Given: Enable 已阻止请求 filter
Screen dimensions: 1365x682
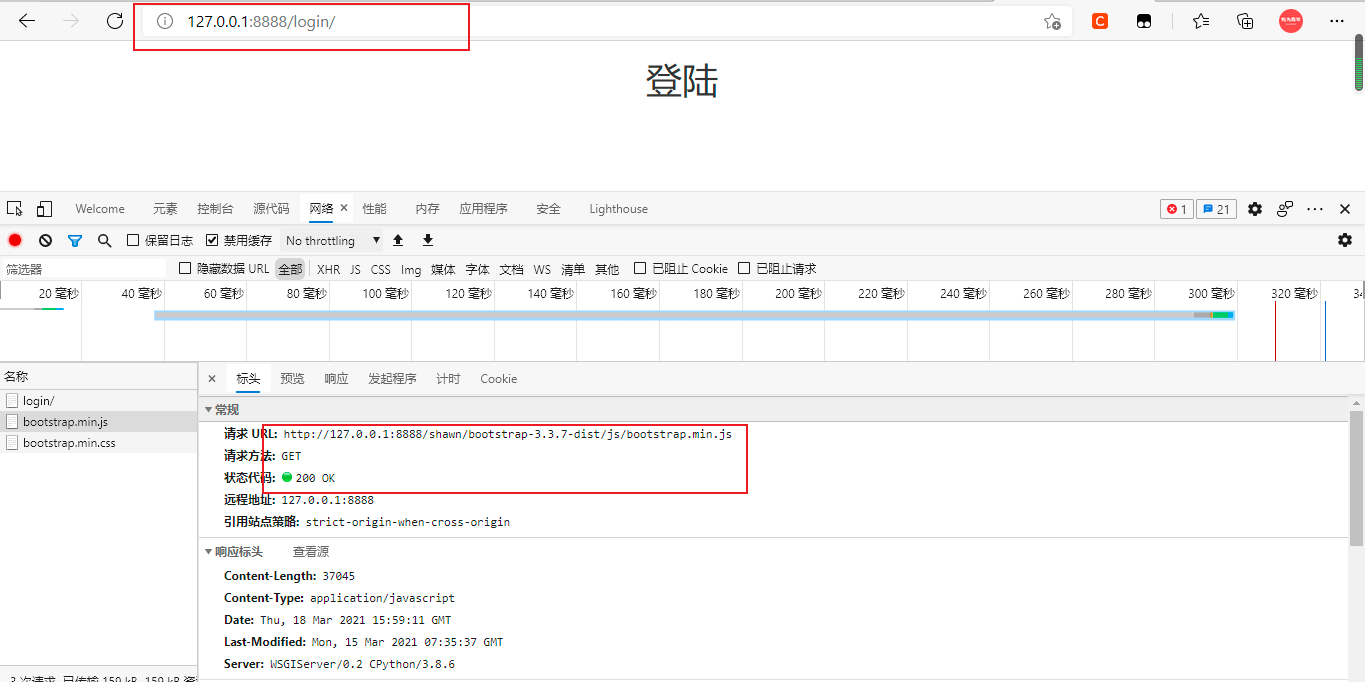Looking at the screenshot, I should (744, 268).
